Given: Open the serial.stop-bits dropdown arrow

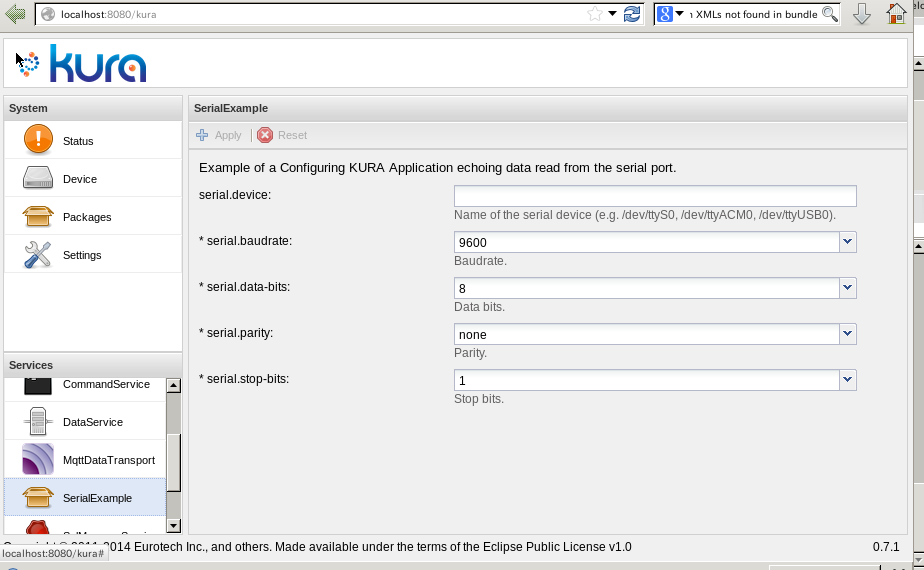Looking at the screenshot, I should pyautogui.click(x=847, y=380).
